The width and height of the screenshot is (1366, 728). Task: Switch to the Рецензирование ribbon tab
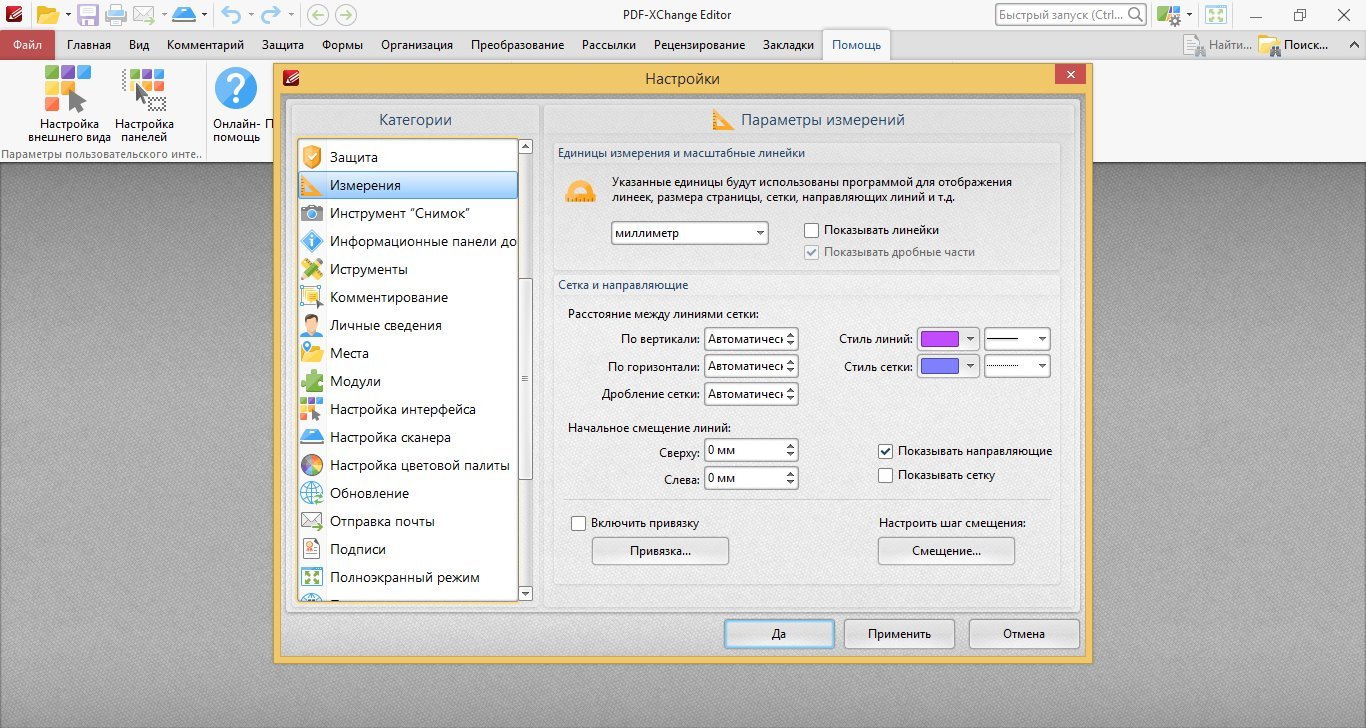pos(699,45)
